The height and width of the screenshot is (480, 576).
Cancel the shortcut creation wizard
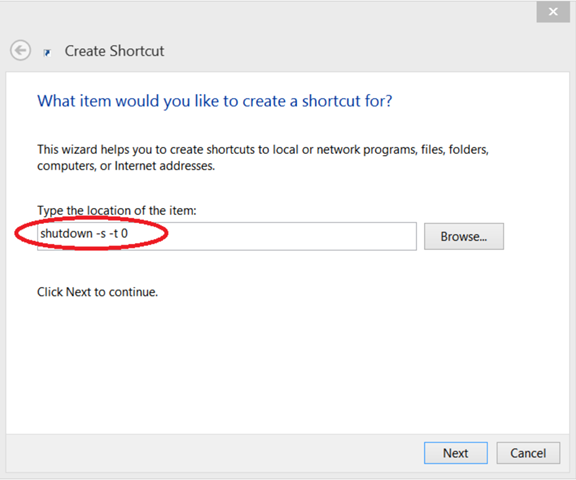[x=528, y=453]
